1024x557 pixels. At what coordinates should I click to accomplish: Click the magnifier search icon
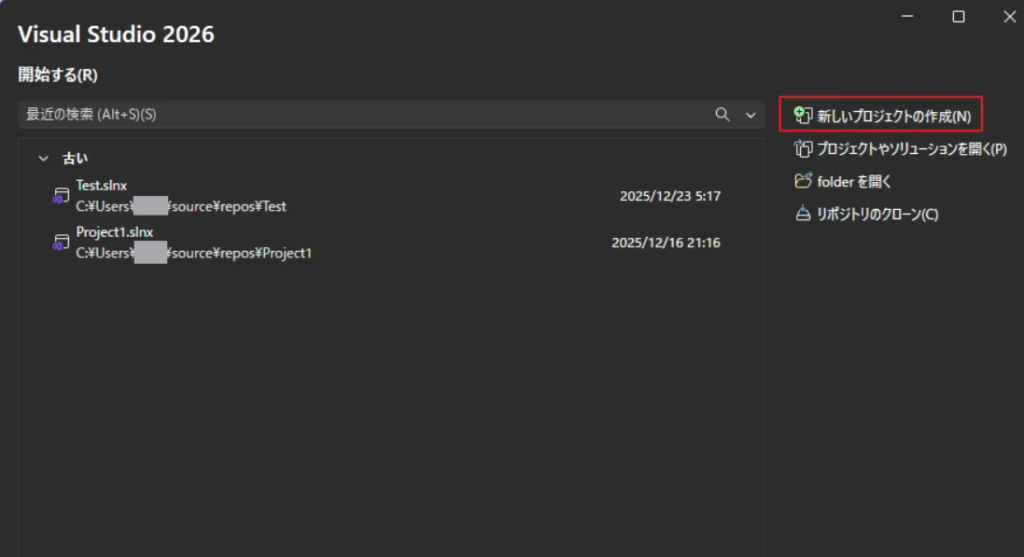[x=722, y=114]
